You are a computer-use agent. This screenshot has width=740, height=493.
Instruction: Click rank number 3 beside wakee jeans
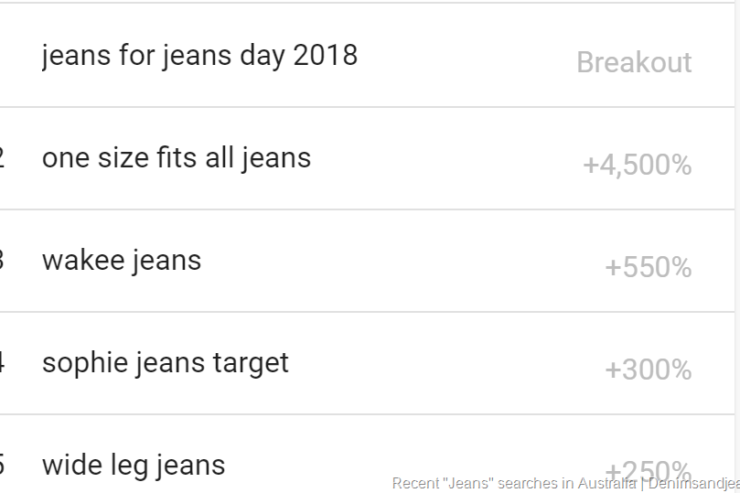(1, 260)
